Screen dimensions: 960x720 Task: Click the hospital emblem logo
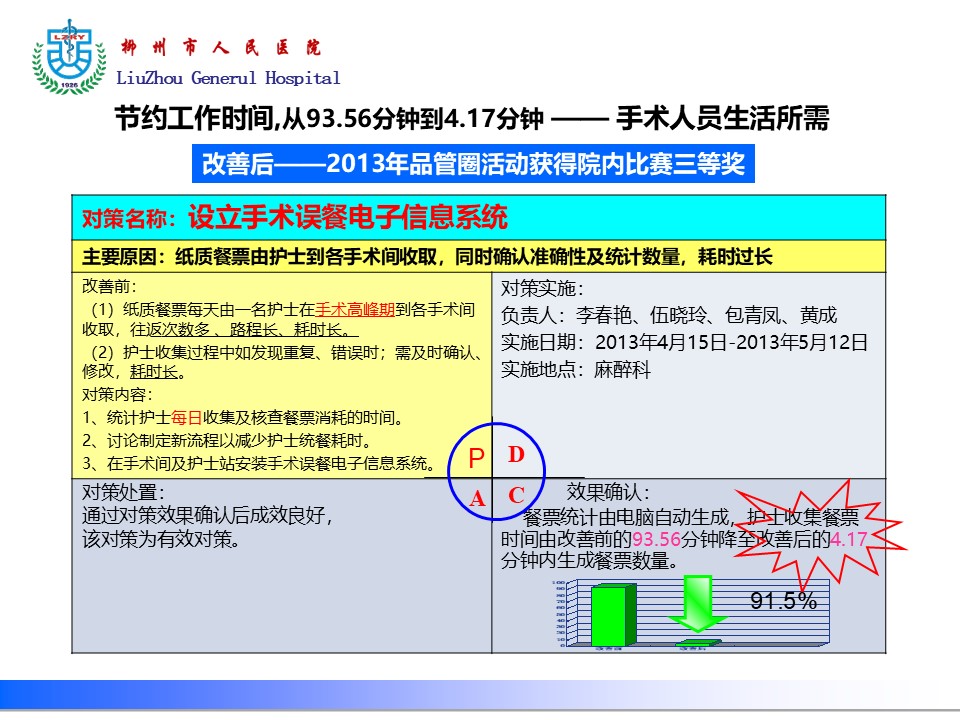click(66, 59)
